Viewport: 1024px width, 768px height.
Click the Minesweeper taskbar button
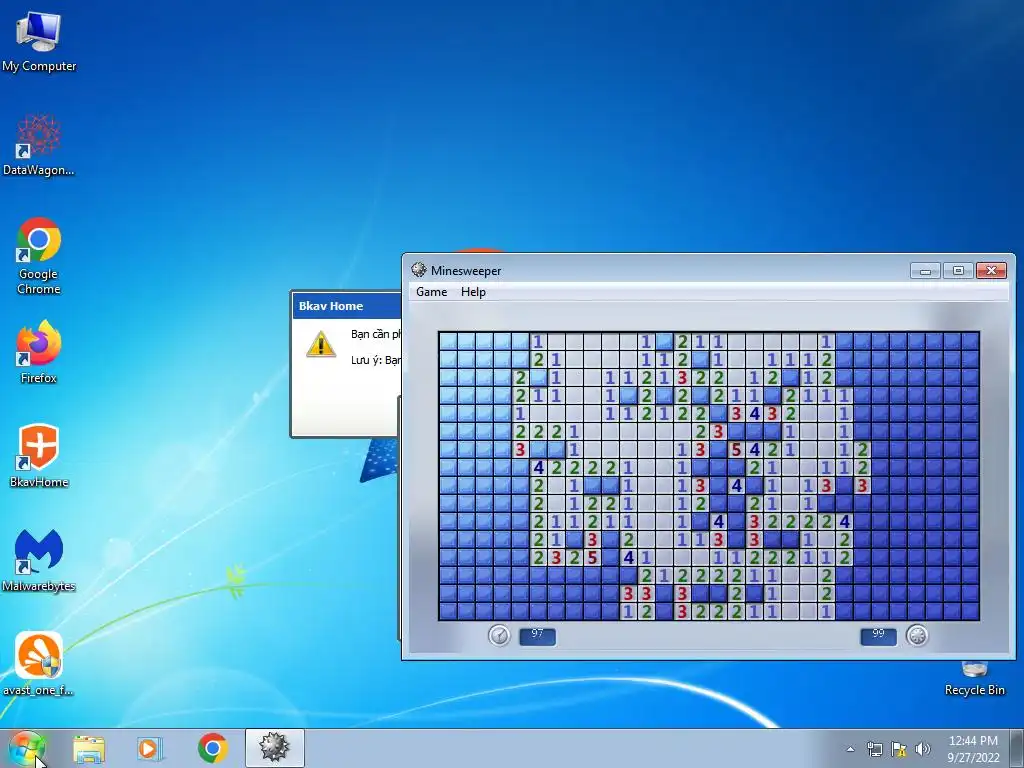[x=274, y=748]
